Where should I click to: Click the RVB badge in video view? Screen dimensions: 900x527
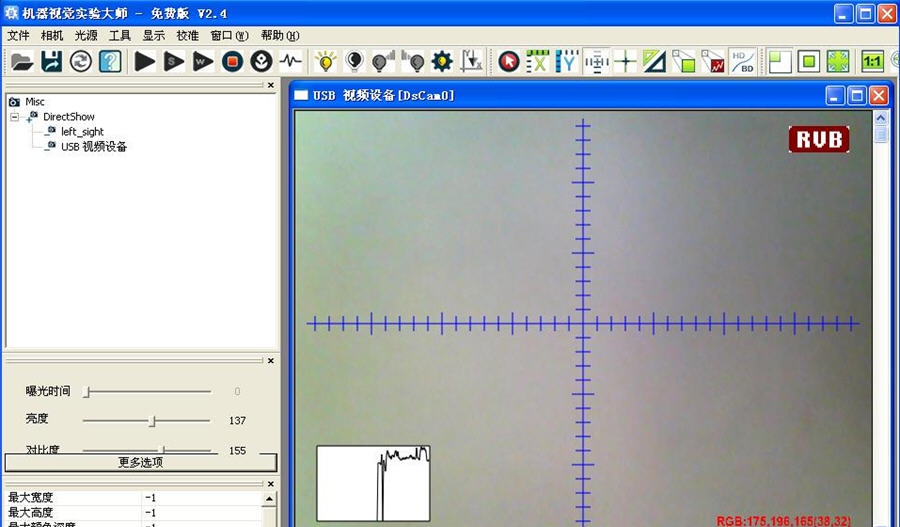818,139
